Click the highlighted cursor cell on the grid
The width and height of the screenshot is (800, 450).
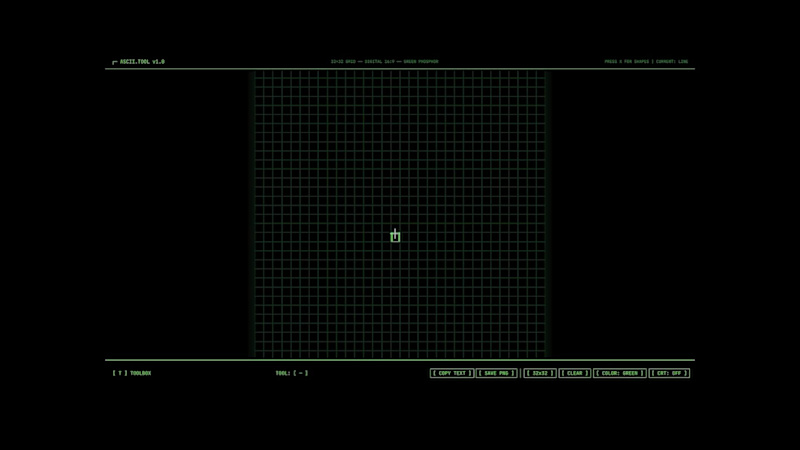[x=395, y=236]
